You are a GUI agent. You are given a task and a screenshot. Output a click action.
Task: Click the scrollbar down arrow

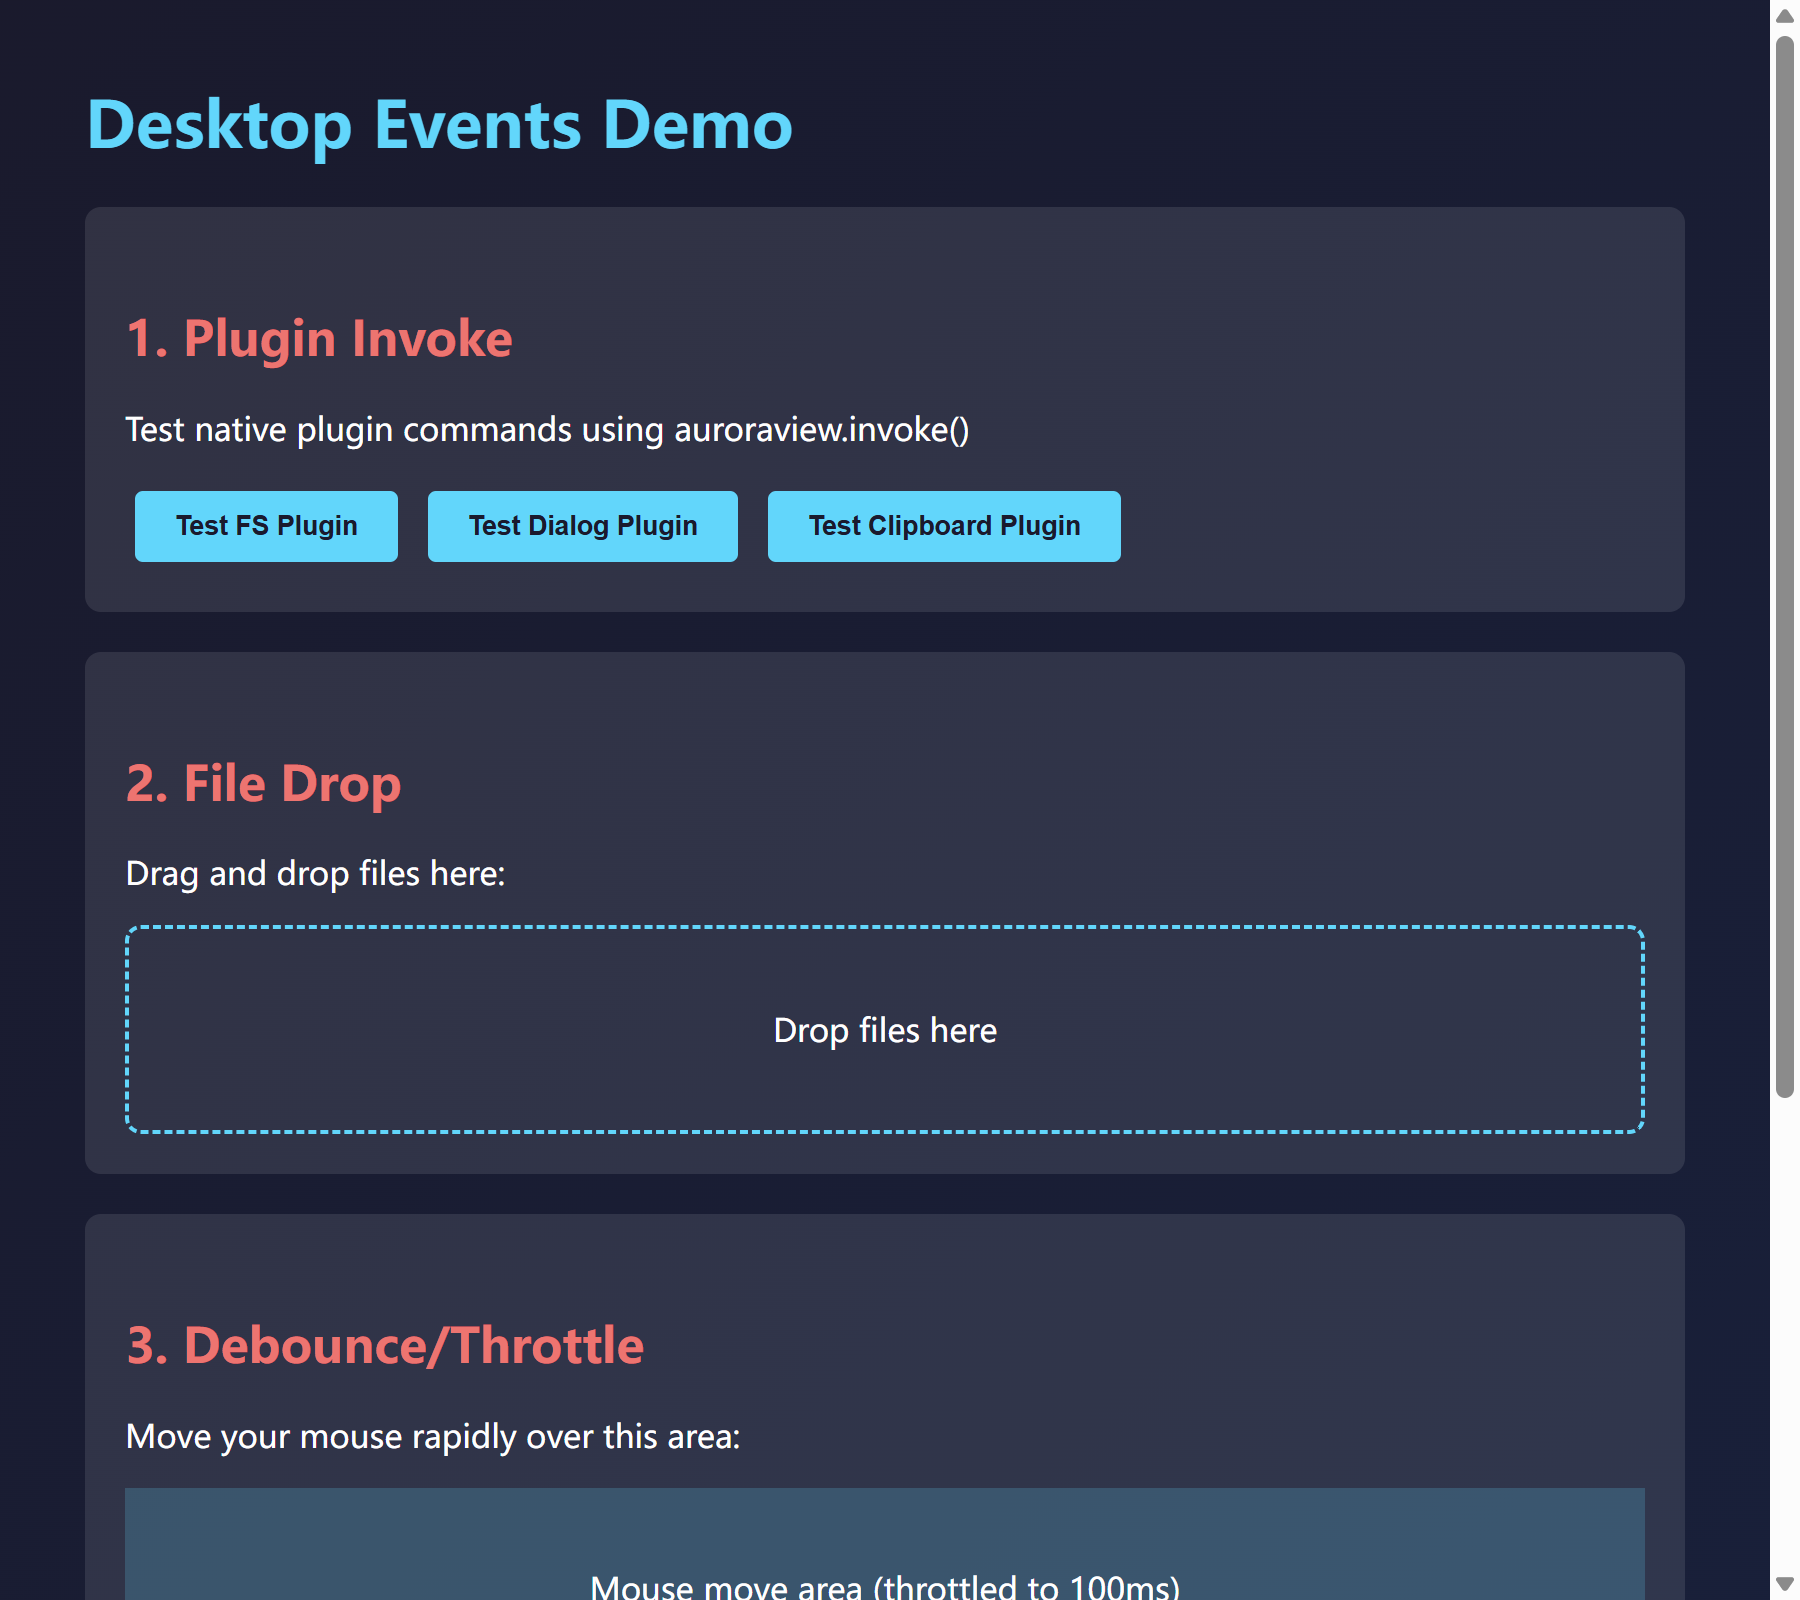click(1785, 1584)
